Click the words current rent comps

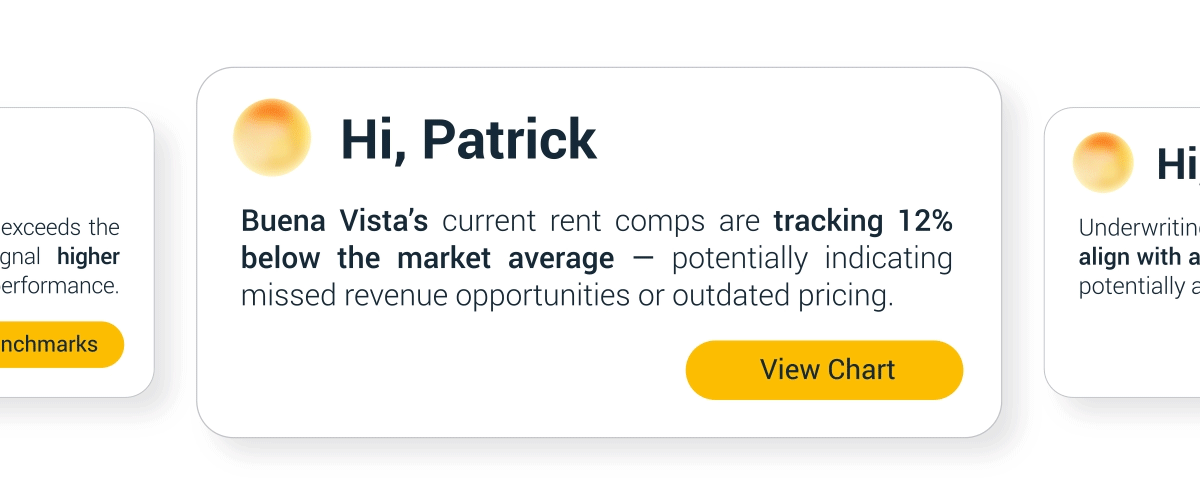602,221
